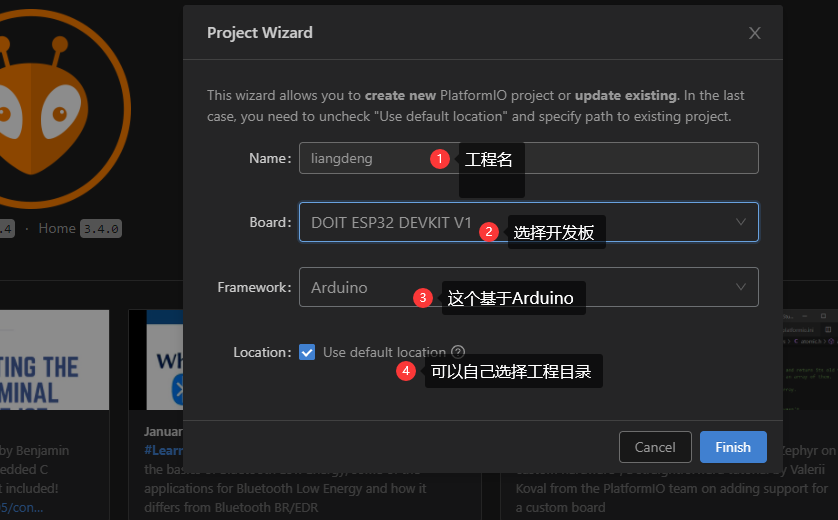Close the Project Wizard dialog
The image size is (838, 520).
(754, 33)
